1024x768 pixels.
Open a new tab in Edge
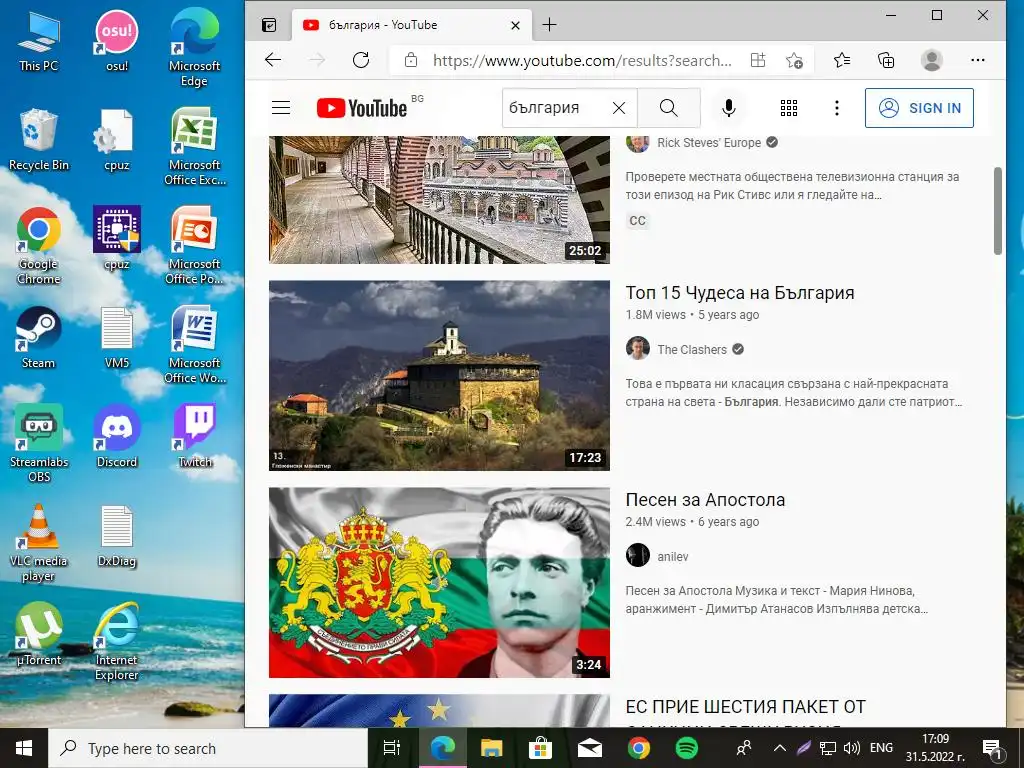pos(550,25)
